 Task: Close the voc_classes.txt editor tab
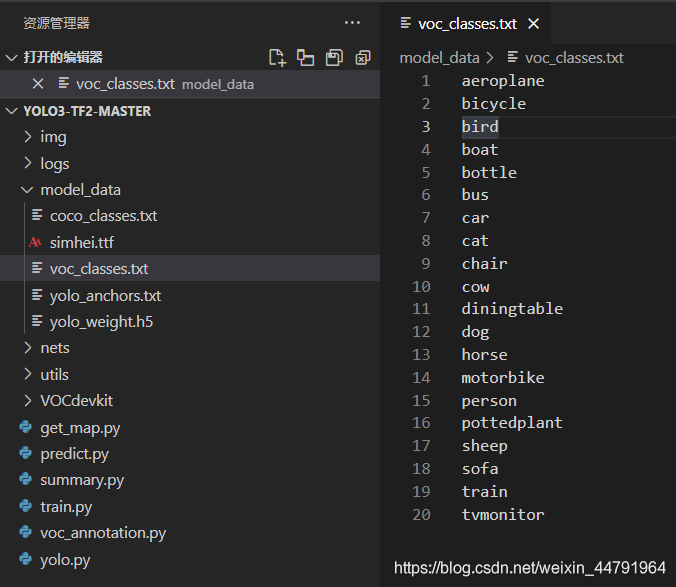(533, 24)
